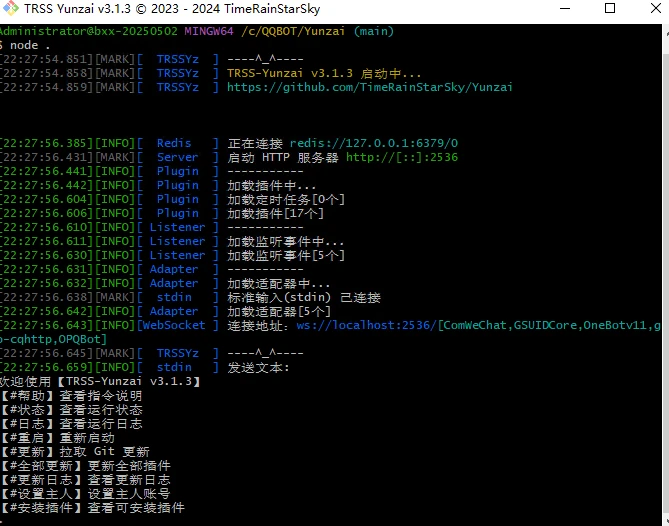Screen dimensions: 669x526
Task: Click the '【#重启】重新启动' line
Action: coord(57,438)
